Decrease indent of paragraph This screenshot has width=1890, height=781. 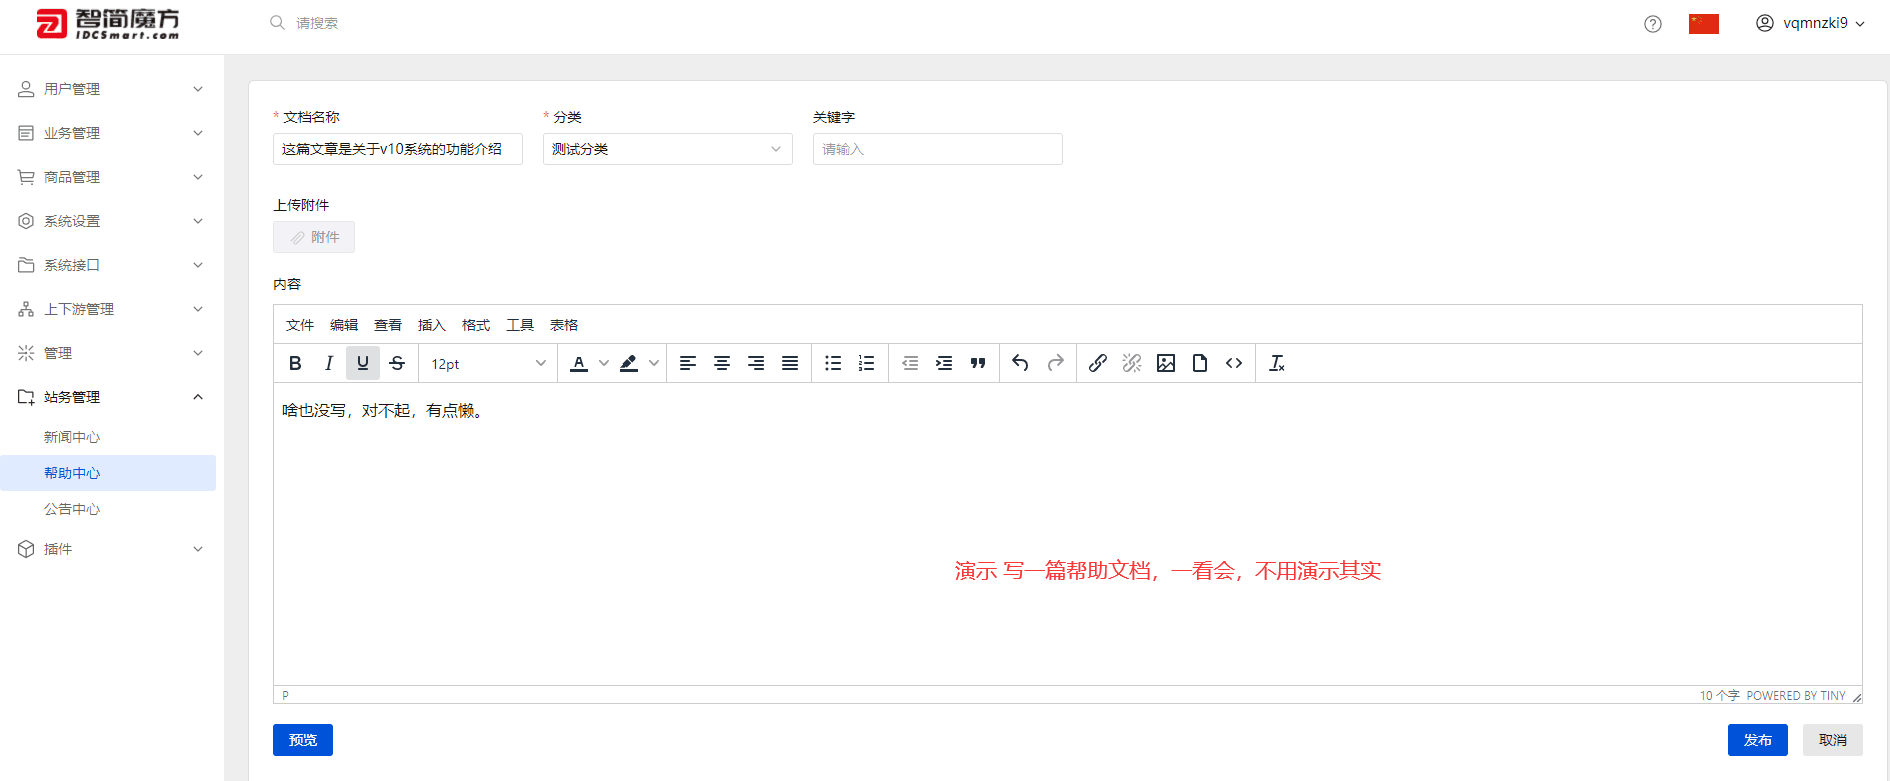[x=910, y=363]
